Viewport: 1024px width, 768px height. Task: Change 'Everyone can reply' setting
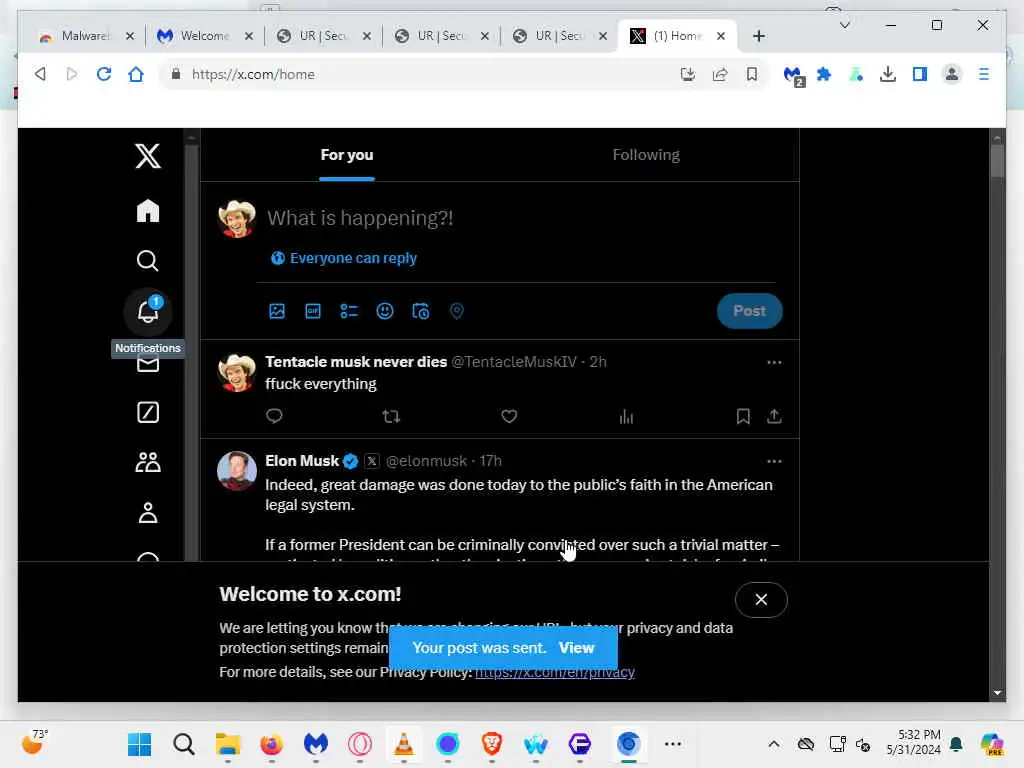pos(344,258)
